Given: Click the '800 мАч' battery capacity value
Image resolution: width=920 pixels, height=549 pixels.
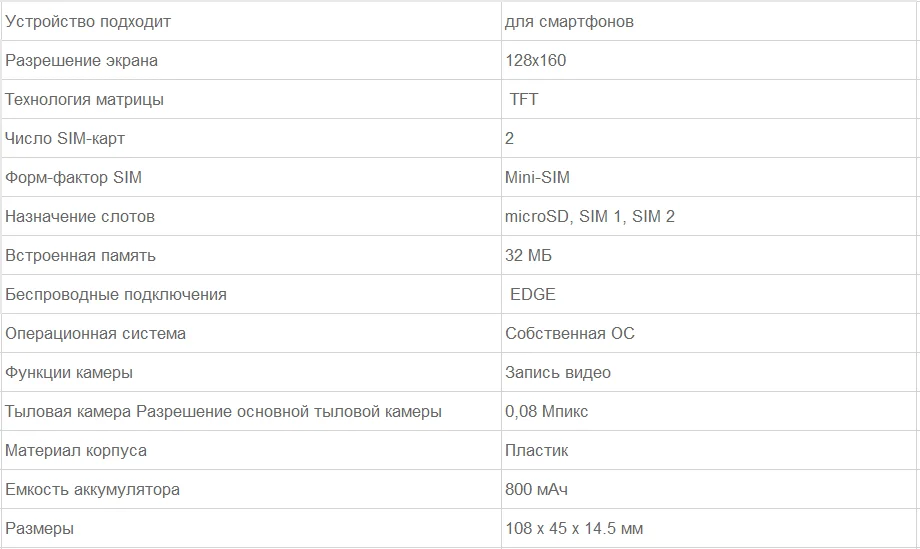Looking at the screenshot, I should (538, 489).
